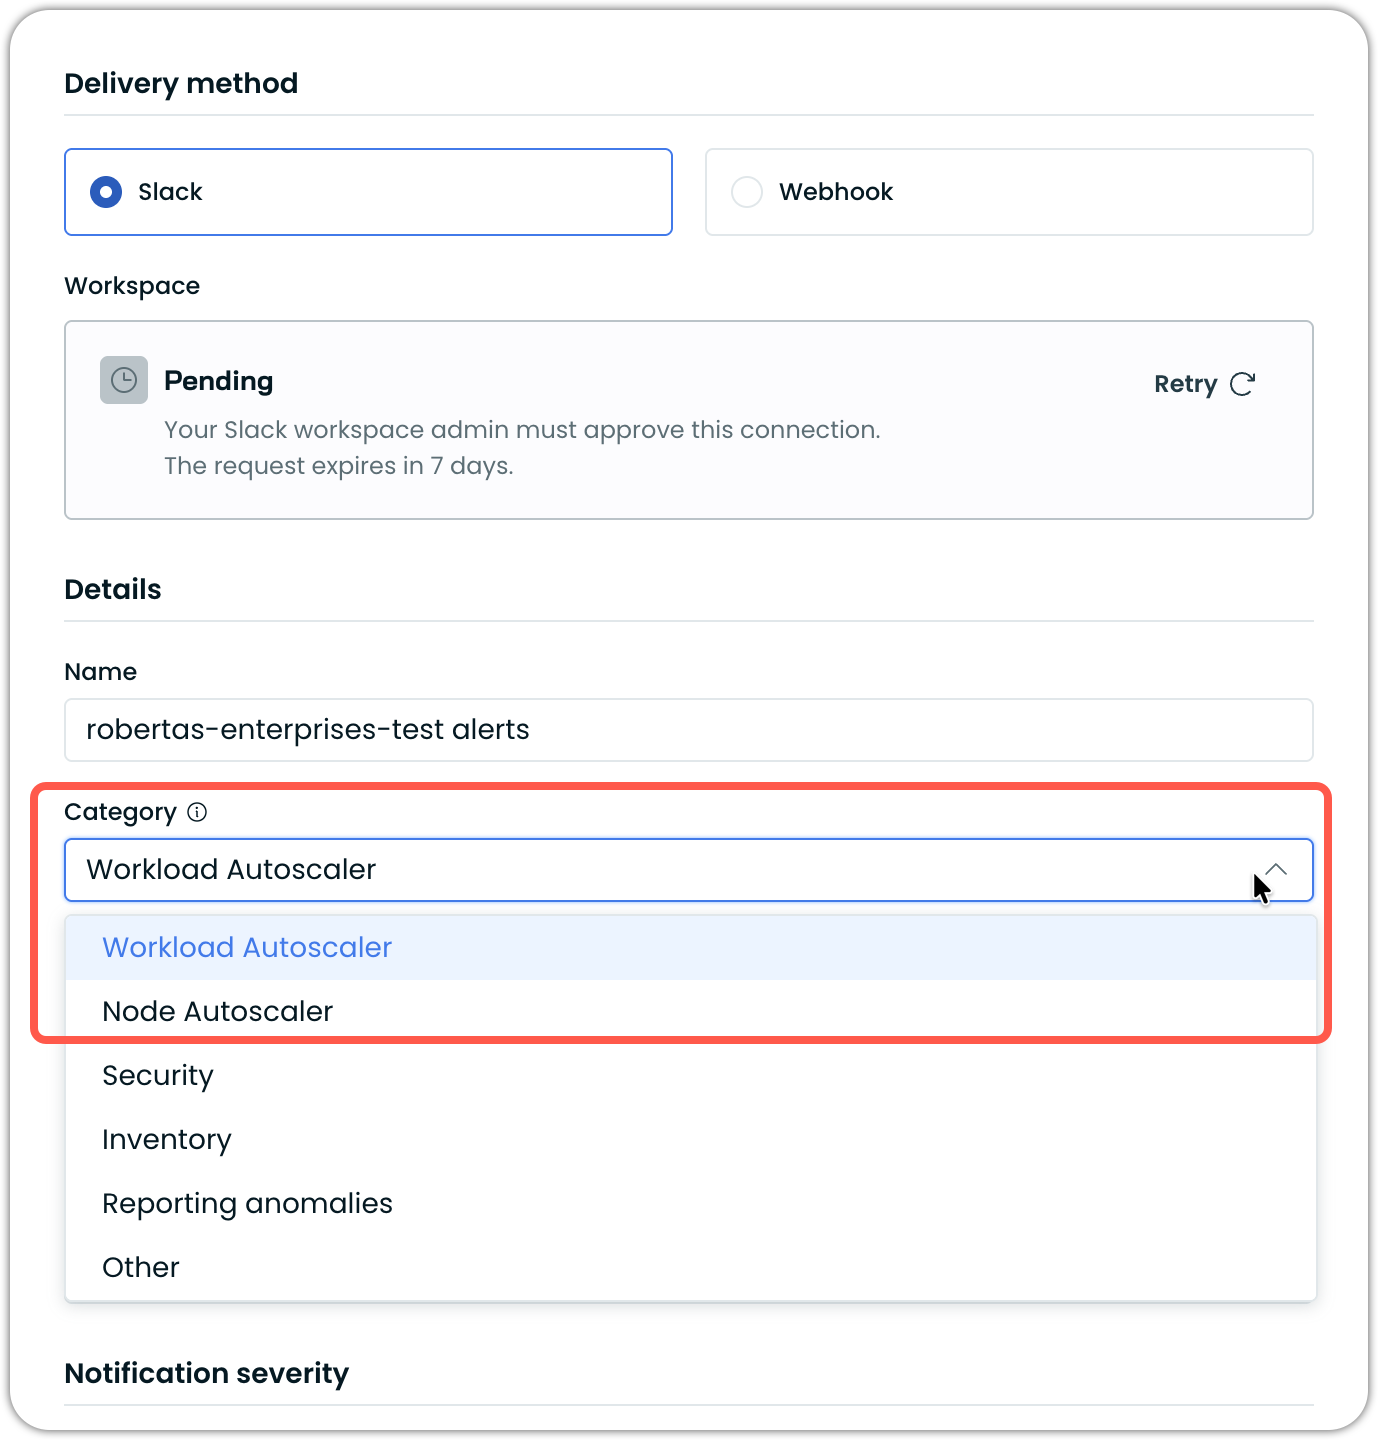Click the Pending clock status icon
The image size is (1378, 1440).
[124, 380]
